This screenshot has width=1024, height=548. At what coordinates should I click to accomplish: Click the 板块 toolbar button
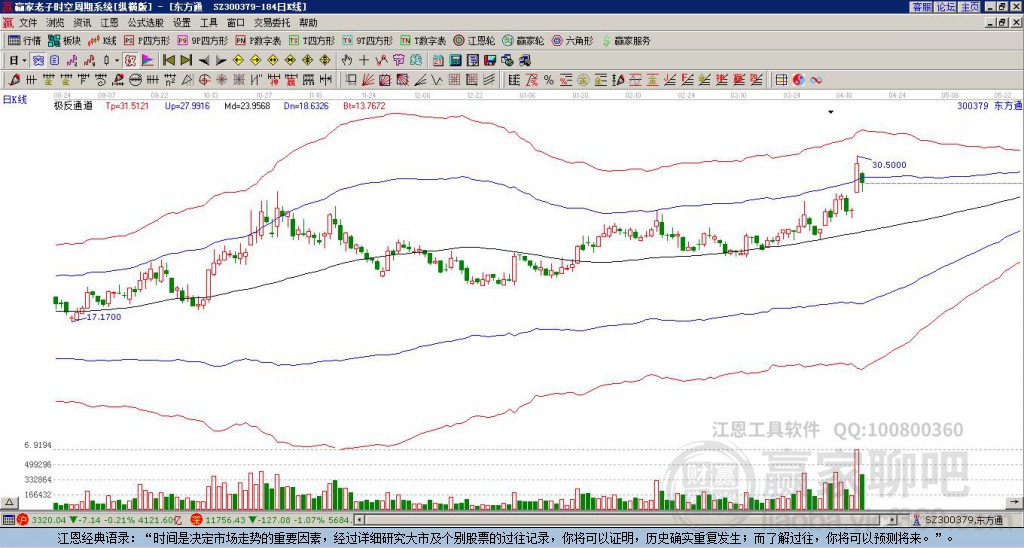(x=65, y=40)
